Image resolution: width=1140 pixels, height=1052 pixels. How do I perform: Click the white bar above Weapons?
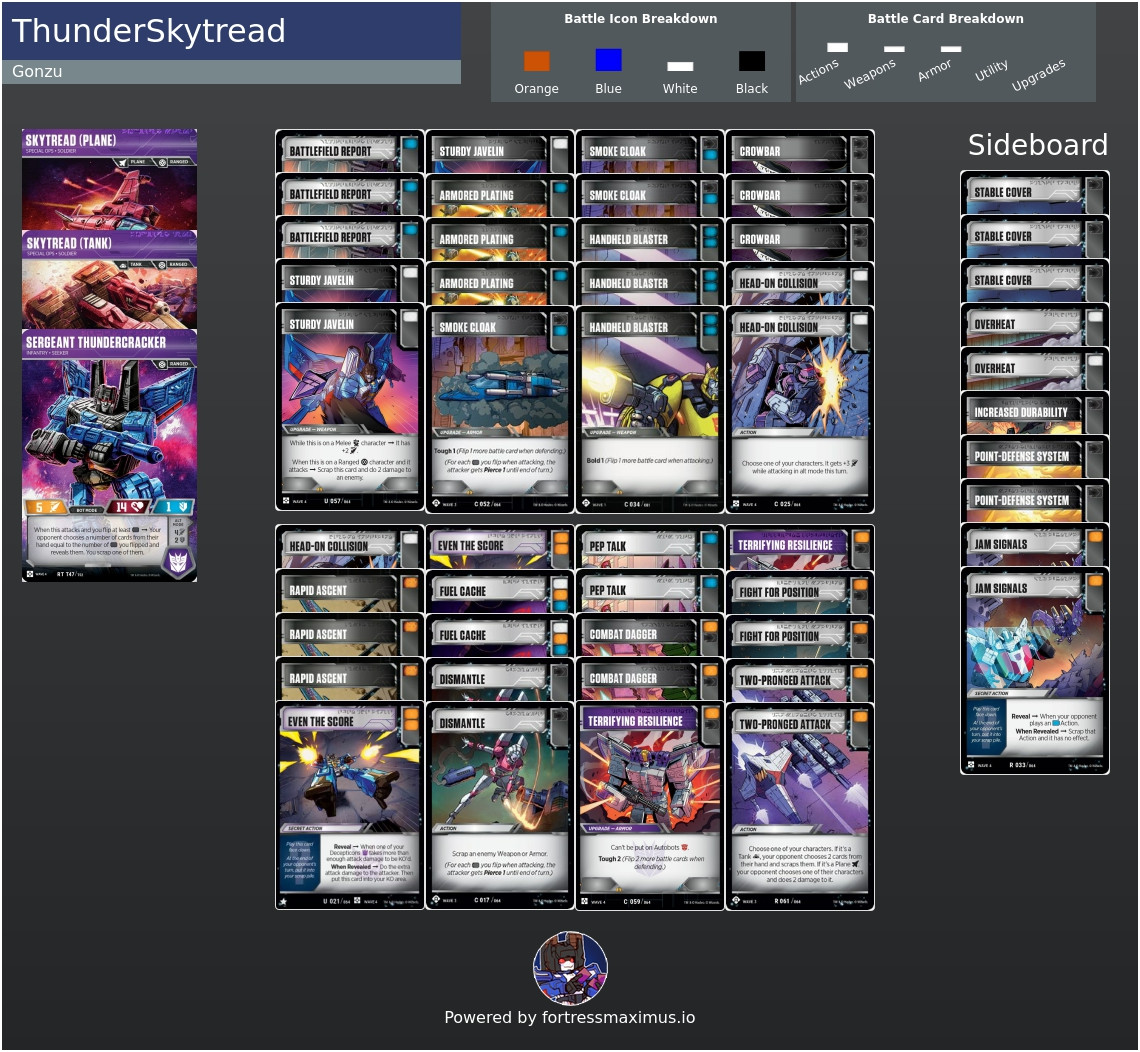894,49
